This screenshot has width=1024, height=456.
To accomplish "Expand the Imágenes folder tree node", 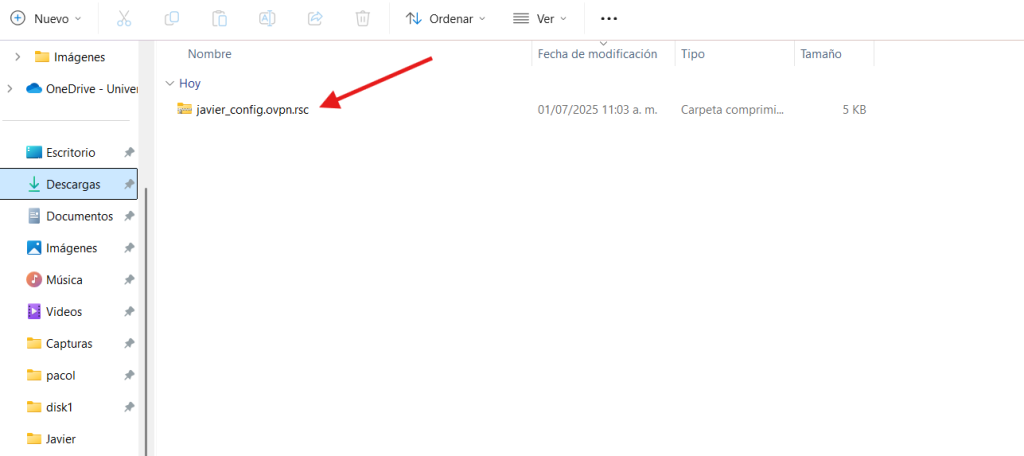I will pos(18,57).
